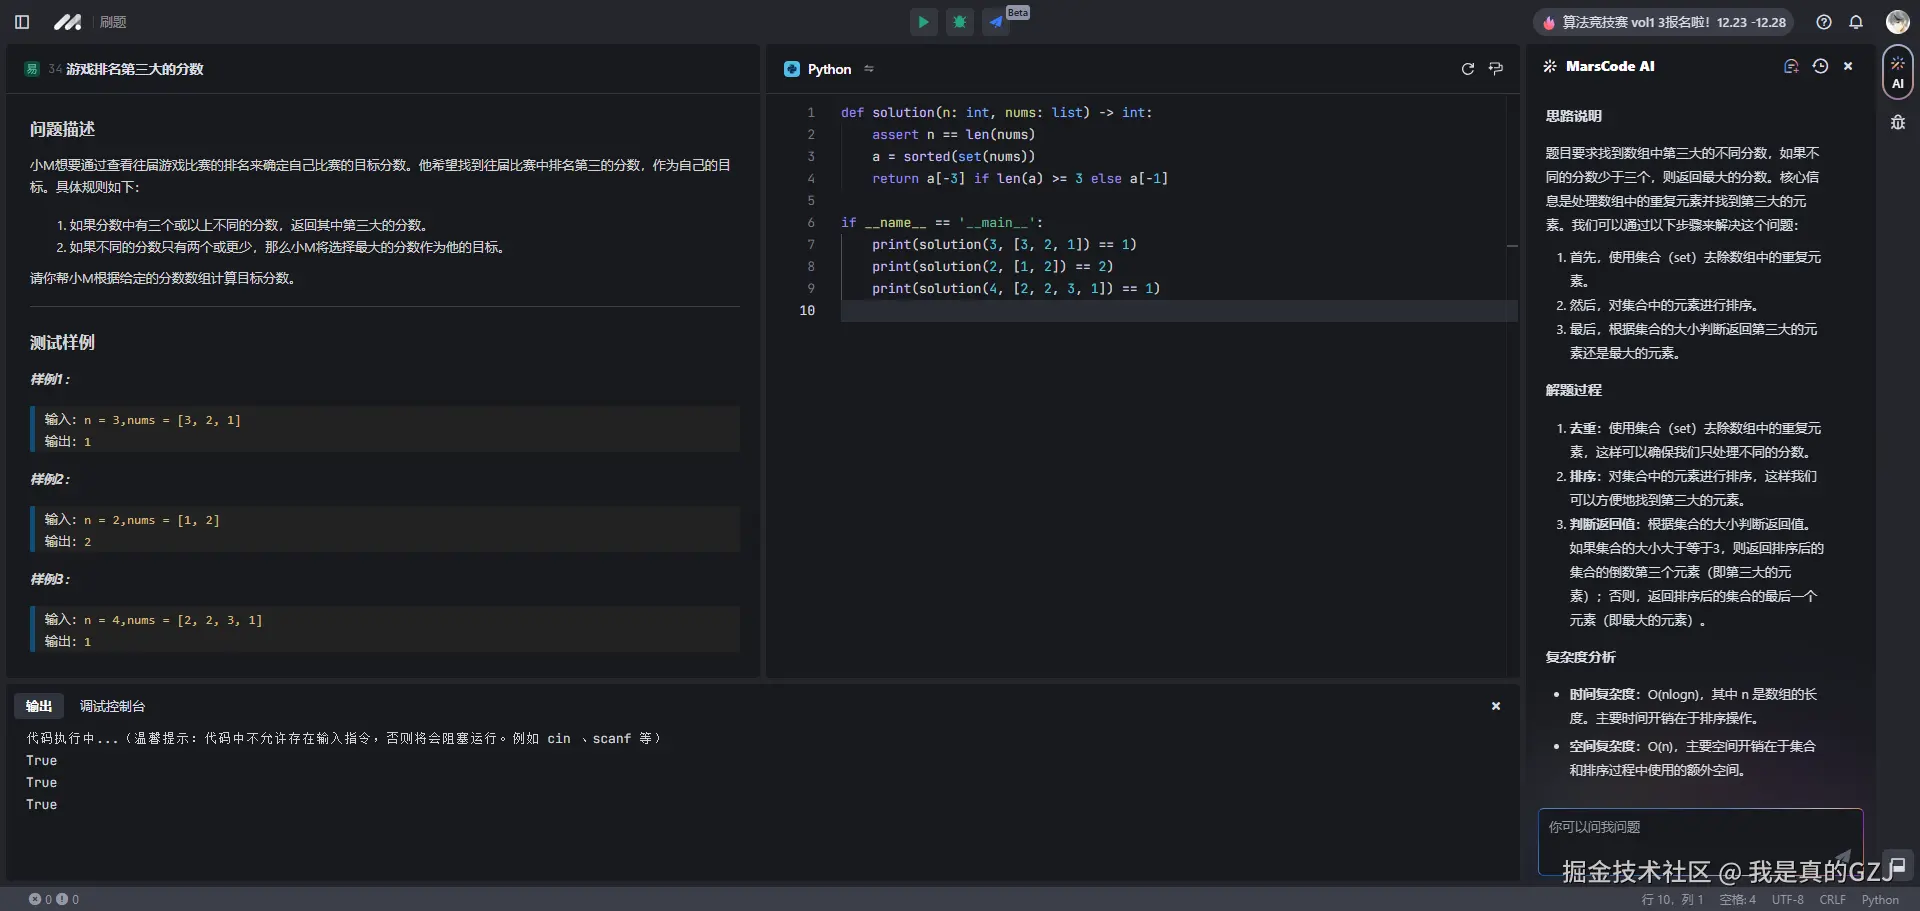Select the 输出 tab
The image size is (1920, 911).
click(x=39, y=706)
